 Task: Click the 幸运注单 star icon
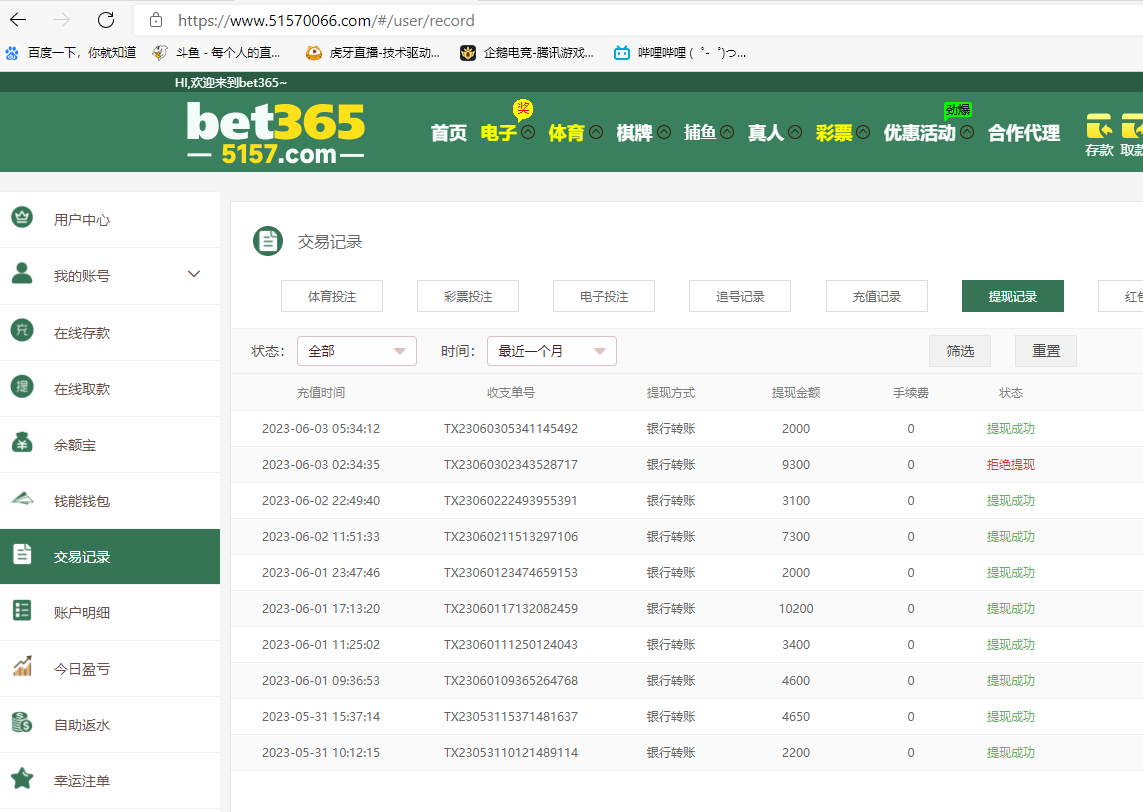click(x=22, y=779)
